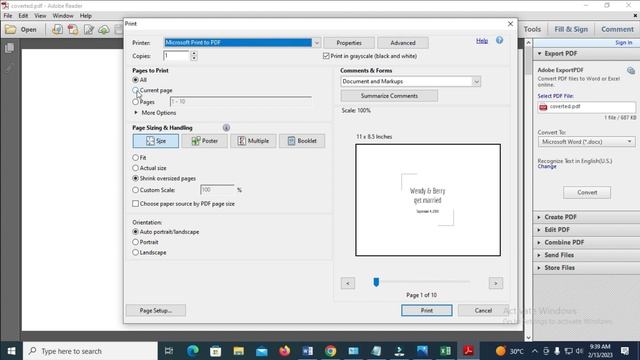
Task: Open the Edit menu
Action: click(x=23, y=16)
